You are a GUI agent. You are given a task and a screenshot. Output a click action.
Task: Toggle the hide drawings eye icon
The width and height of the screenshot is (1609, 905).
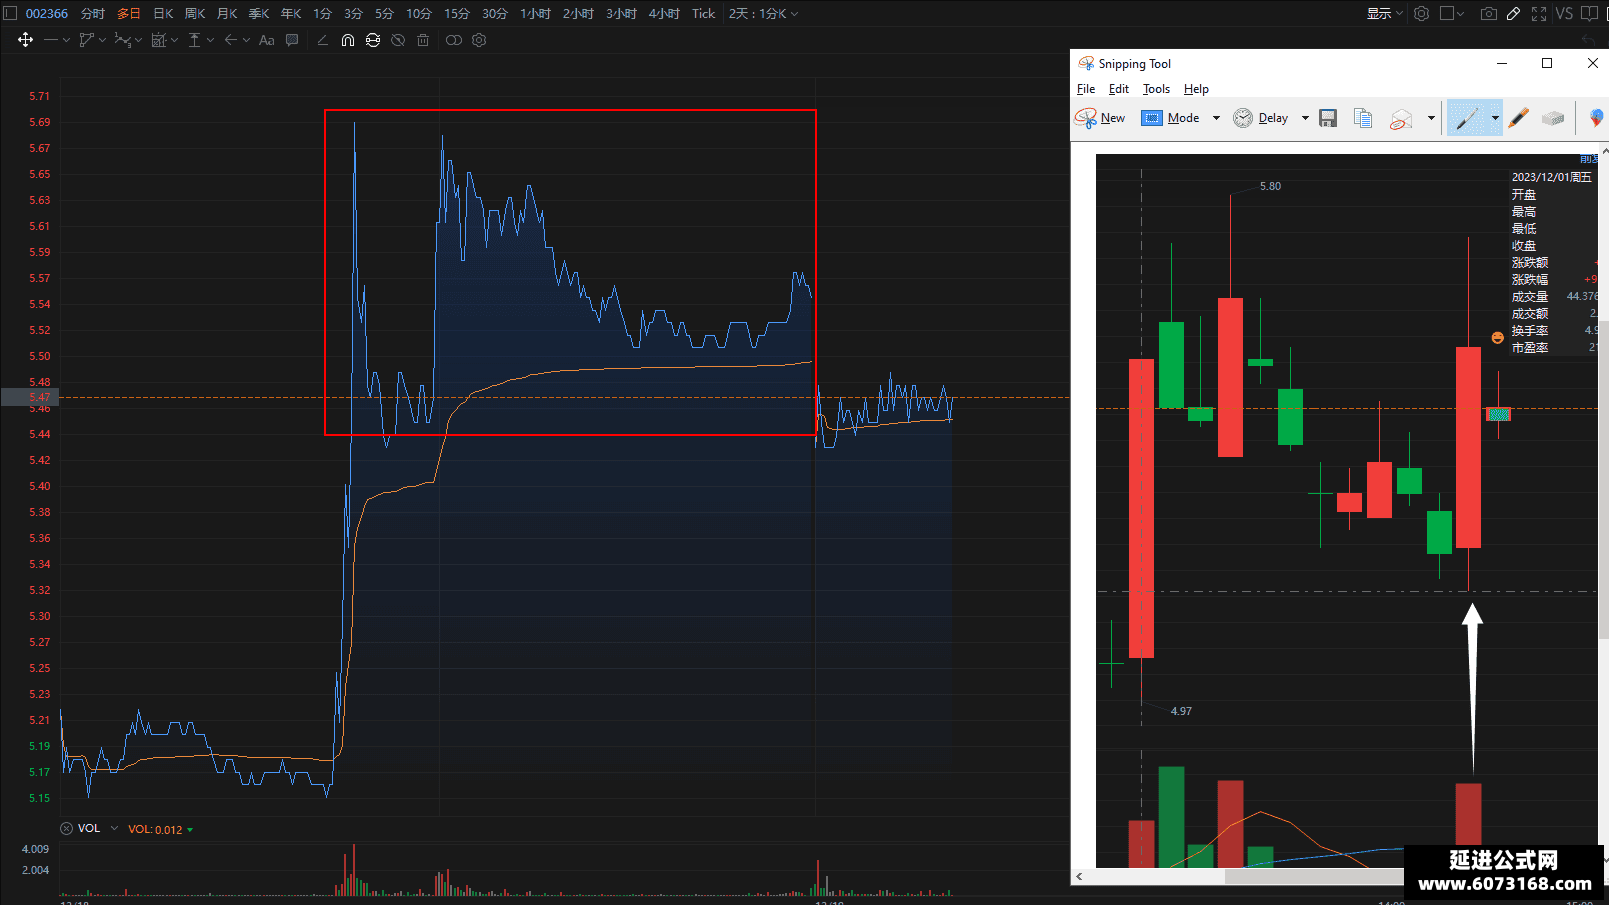[x=398, y=40]
